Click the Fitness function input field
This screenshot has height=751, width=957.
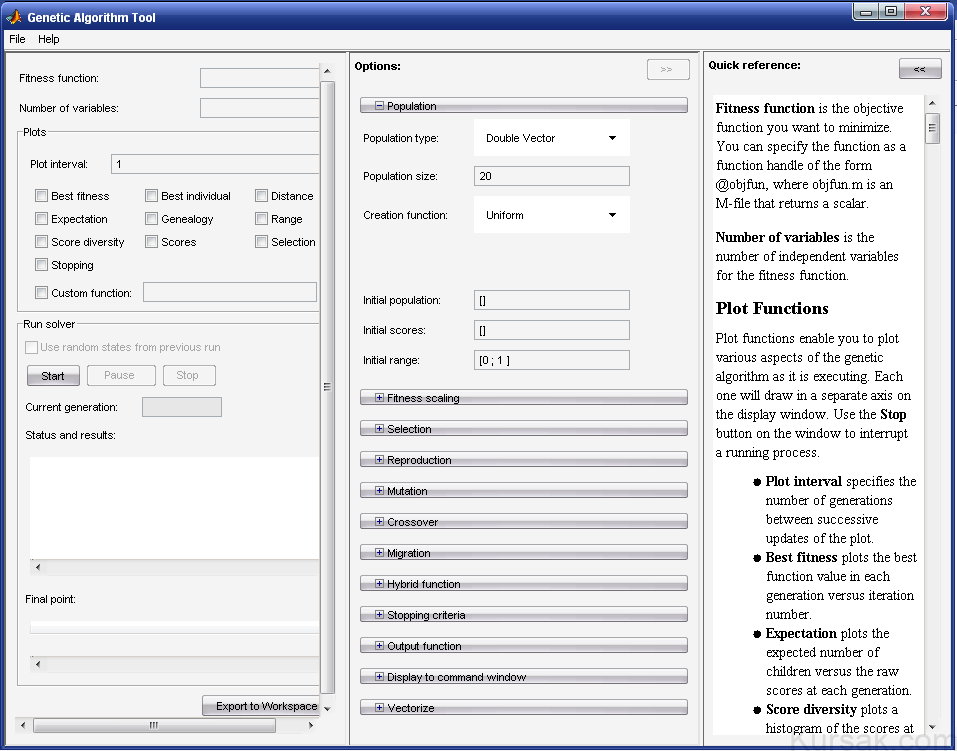259,78
